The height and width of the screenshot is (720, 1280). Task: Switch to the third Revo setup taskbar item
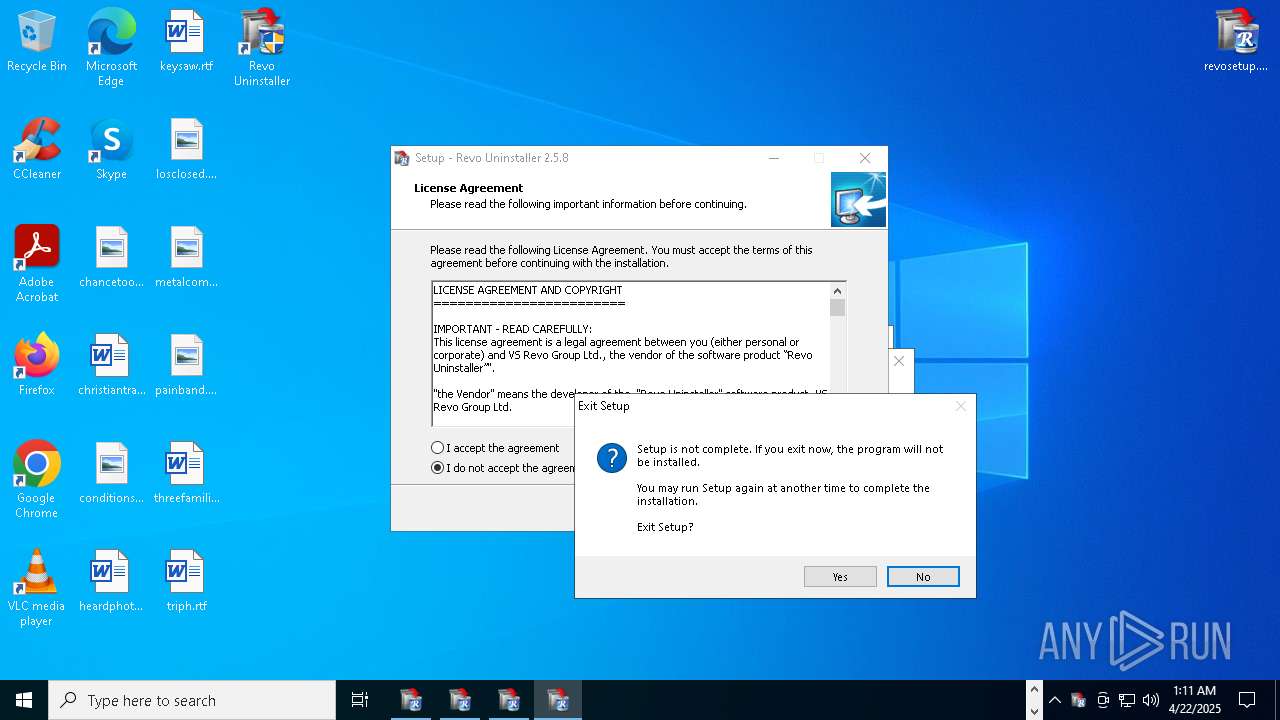click(x=508, y=700)
